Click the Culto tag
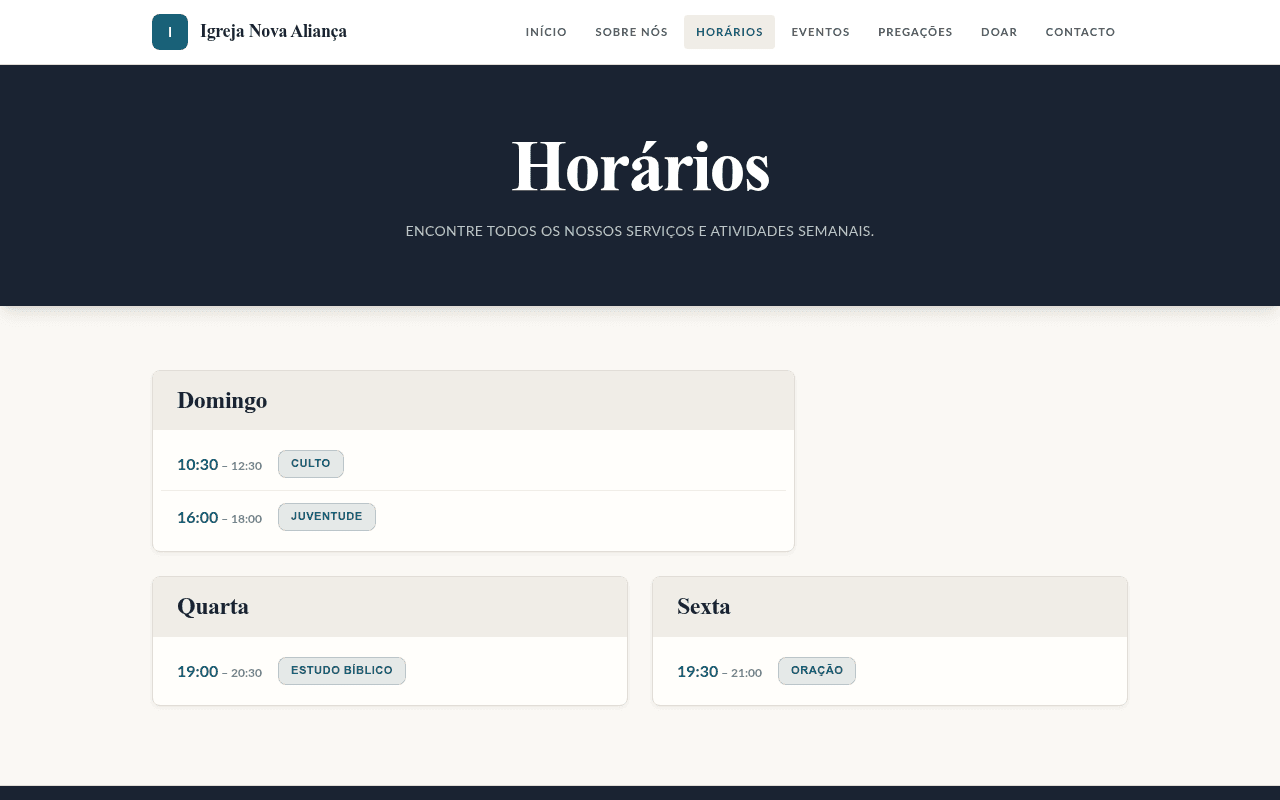The height and width of the screenshot is (800, 1280). click(311, 464)
